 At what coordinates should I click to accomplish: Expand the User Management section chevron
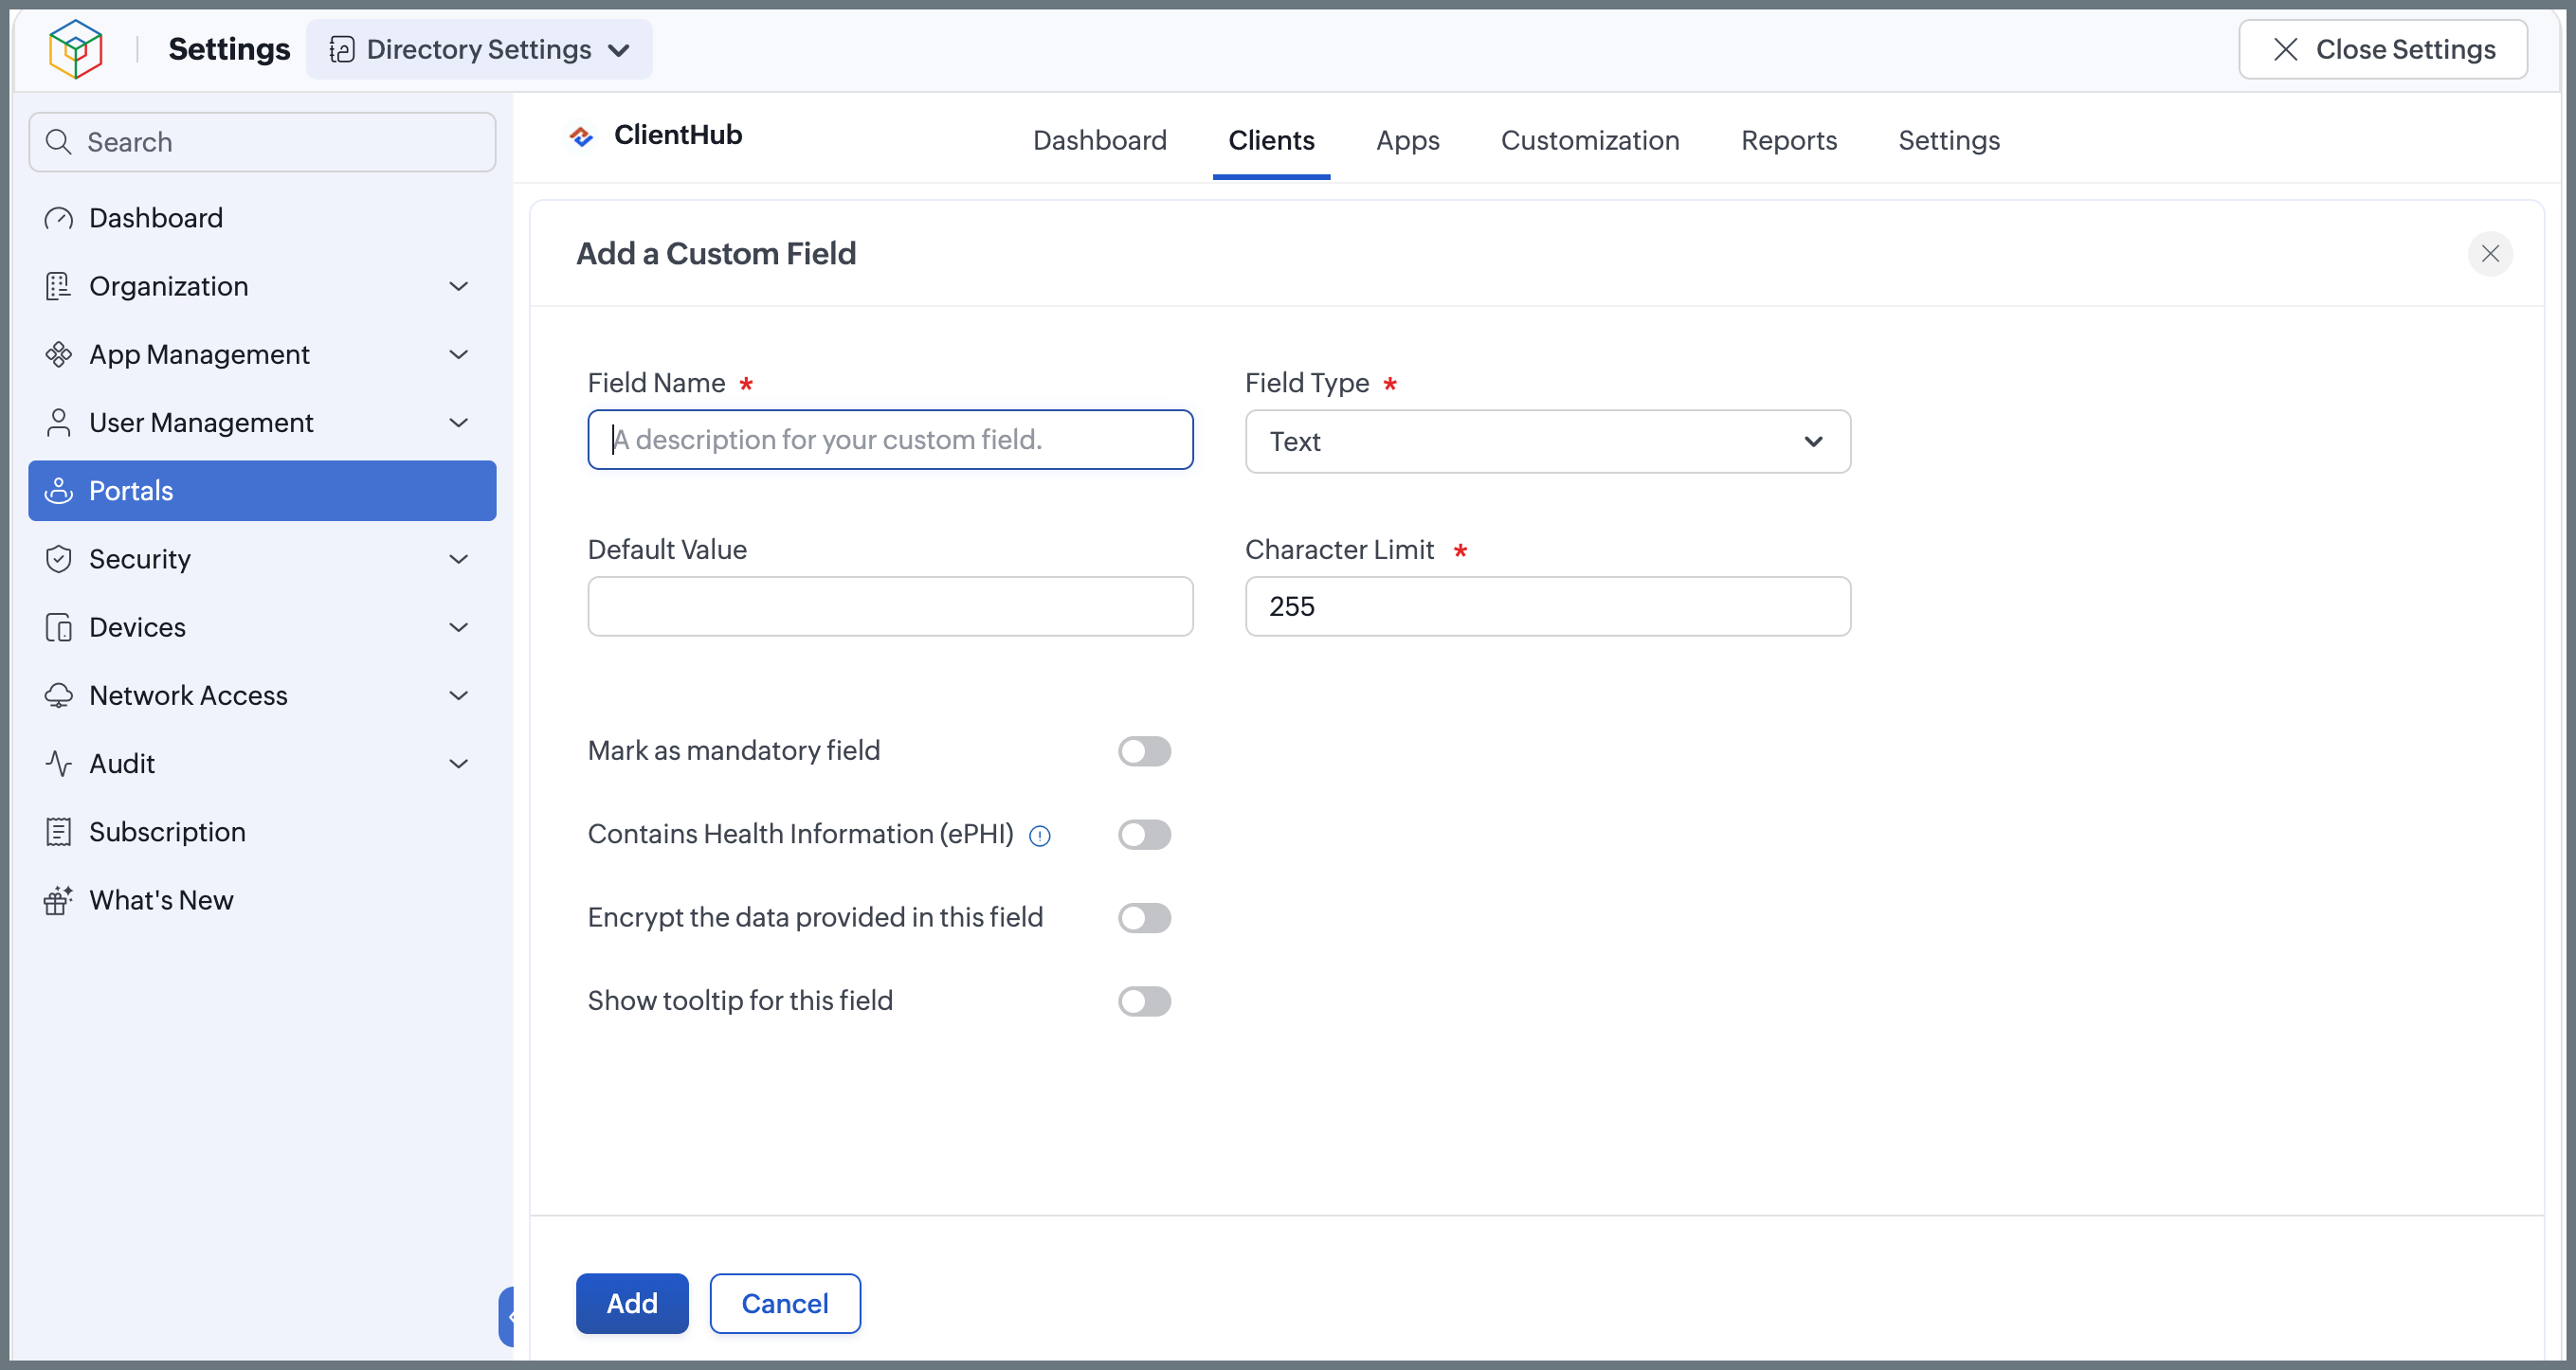click(459, 423)
